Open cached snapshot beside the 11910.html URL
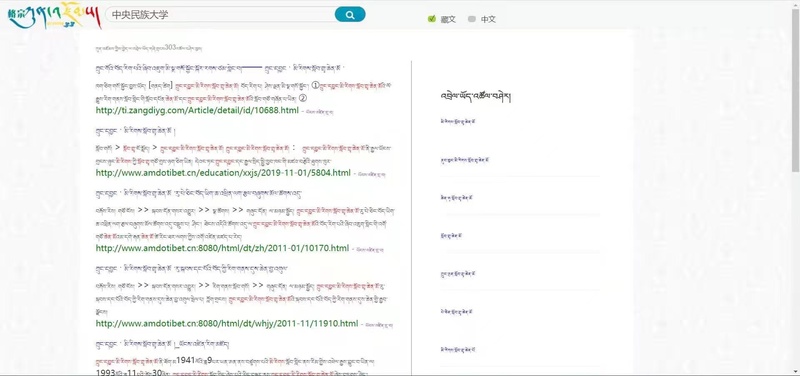Image resolution: width=800 pixels, height=376 pixels. pos(379,324)
